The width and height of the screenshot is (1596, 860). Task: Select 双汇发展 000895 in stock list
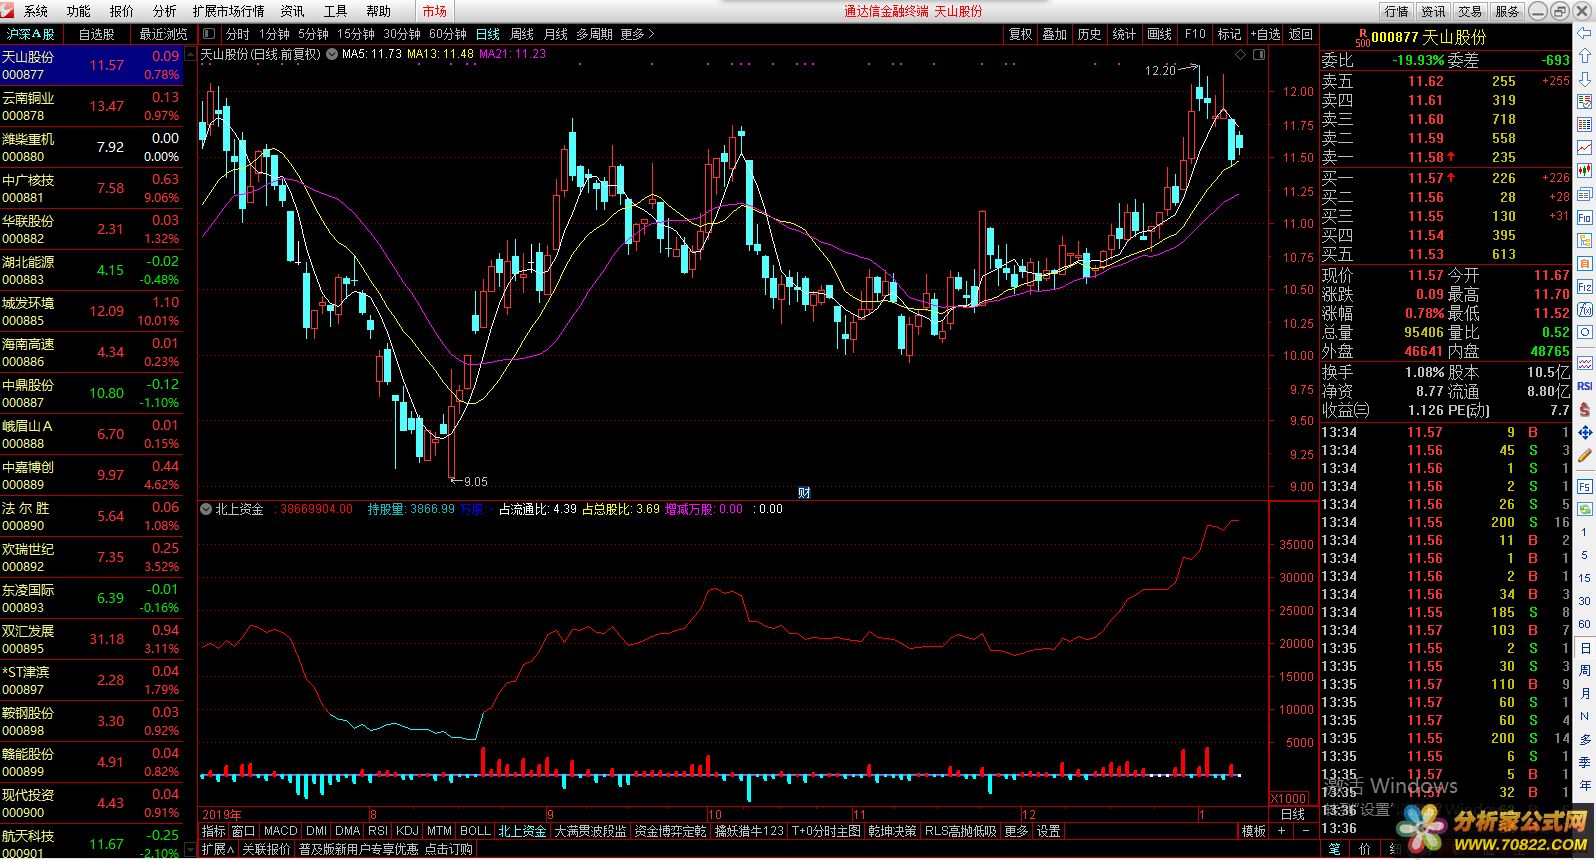[91, 639]
